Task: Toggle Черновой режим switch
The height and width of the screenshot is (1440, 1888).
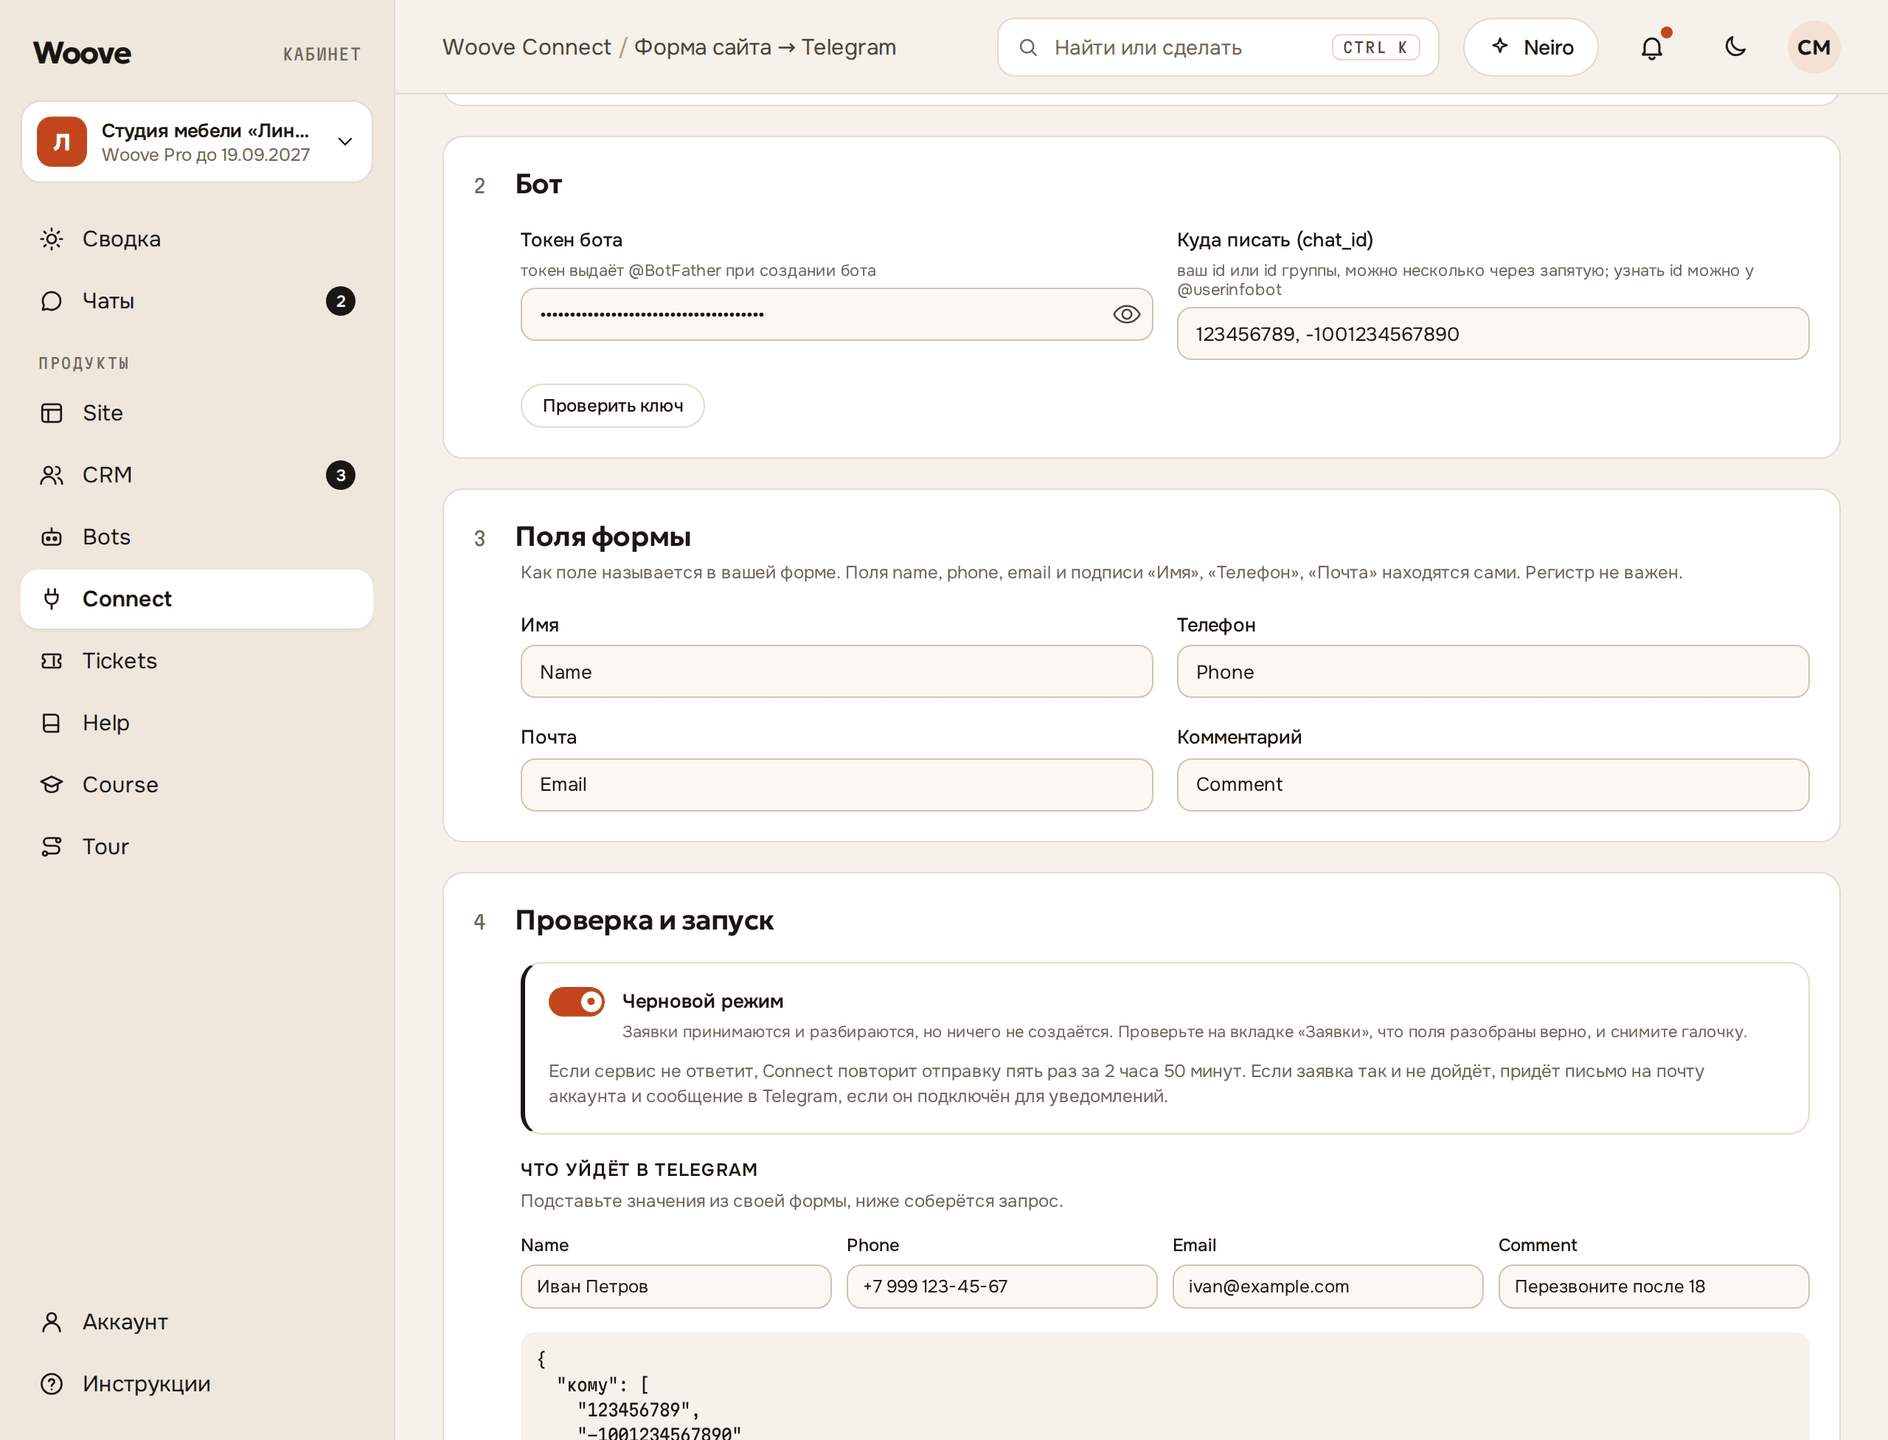Action: [x=577, y=1001]
